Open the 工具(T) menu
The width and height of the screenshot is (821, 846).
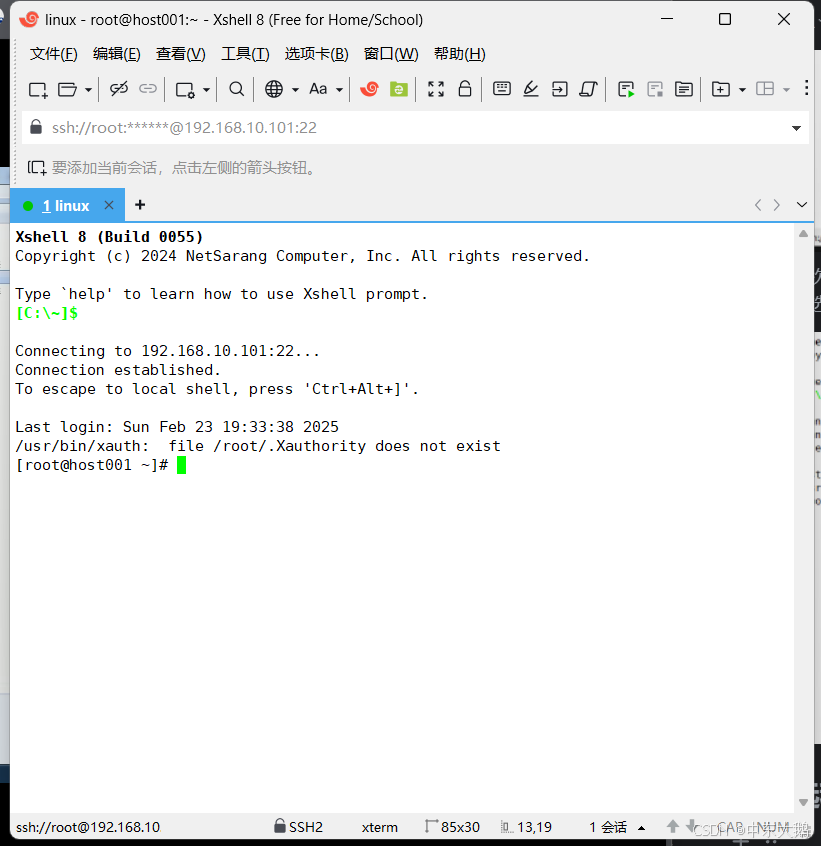(x=245, y=54)
